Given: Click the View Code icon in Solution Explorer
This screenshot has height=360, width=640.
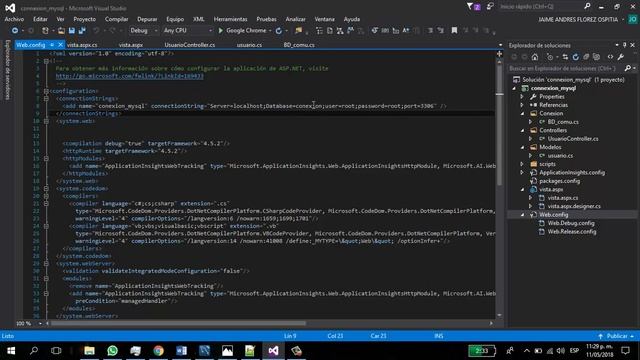Looking at the screenshot, I should pyautogui.click(x=610, y=57).
